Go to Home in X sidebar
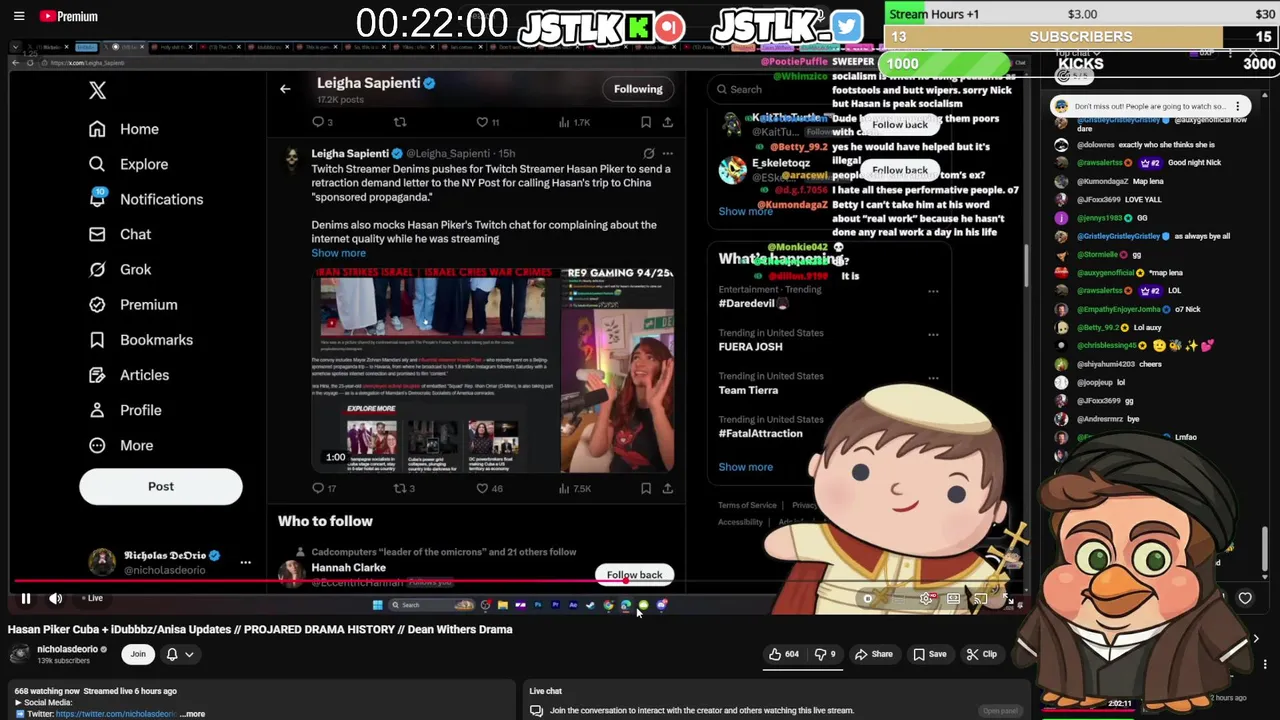The image size is (1280, 720). 124,129
